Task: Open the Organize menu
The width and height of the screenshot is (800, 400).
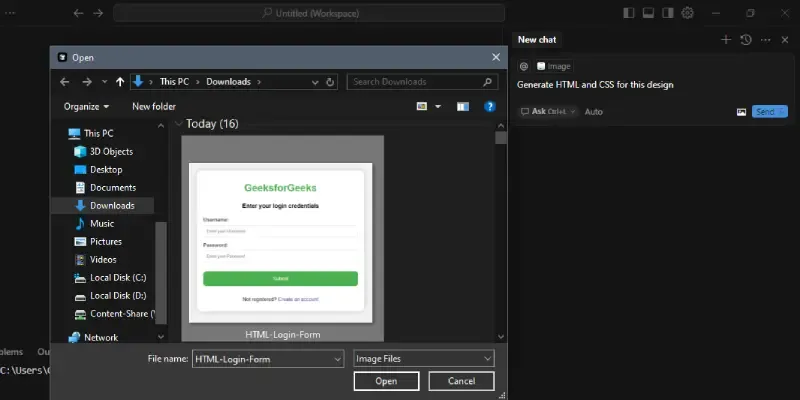Action: 86,107
